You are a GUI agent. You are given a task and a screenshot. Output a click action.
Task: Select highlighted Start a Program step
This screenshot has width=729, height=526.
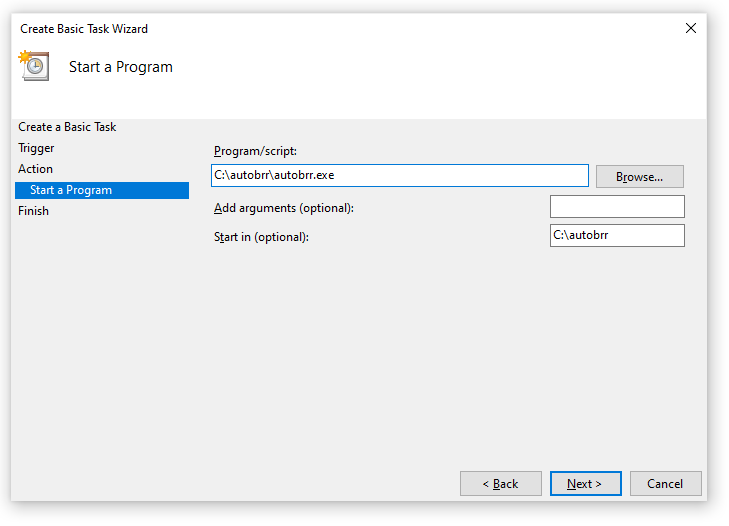102,190
